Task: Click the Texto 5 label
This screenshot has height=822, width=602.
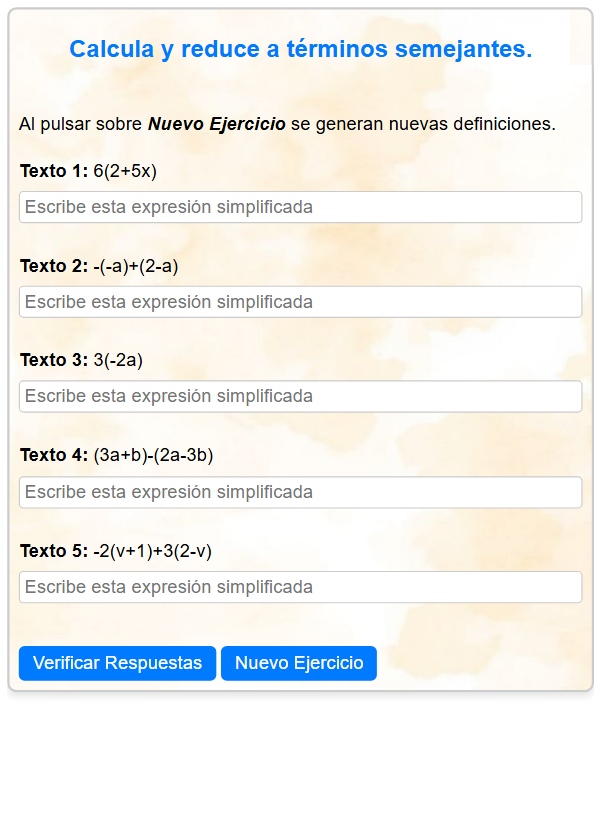Action: [x=54, y=551]
